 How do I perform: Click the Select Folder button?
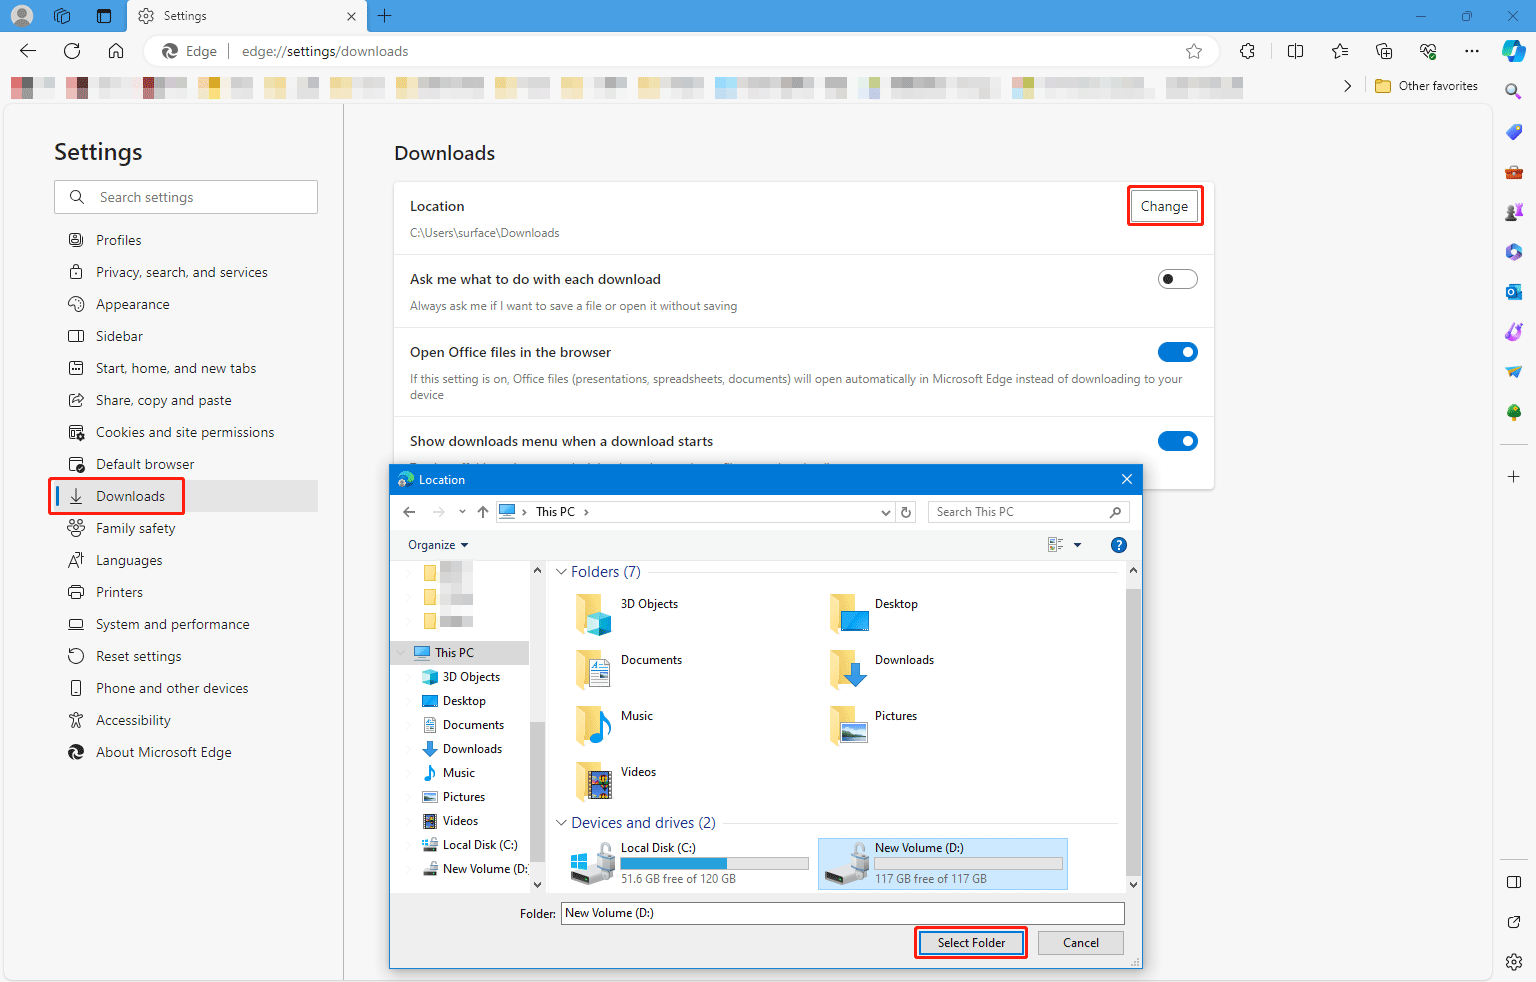[971, 943]
